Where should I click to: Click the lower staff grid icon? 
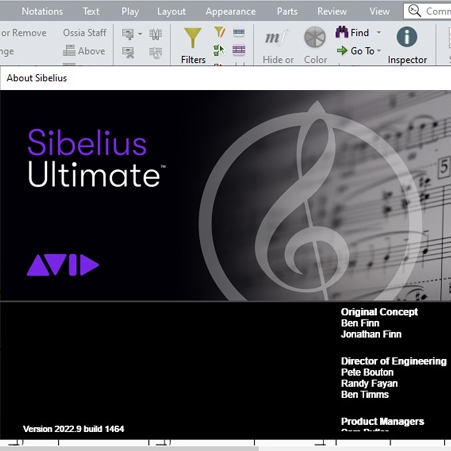155,52
